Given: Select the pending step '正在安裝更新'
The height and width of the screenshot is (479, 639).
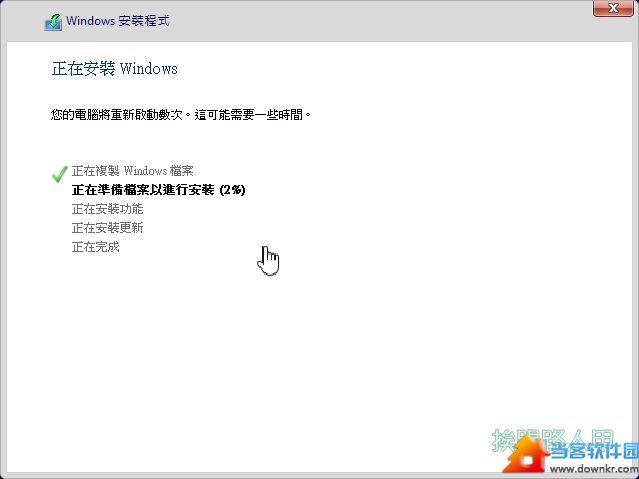Looking at the screenshot, I should [x=107, y=228].
